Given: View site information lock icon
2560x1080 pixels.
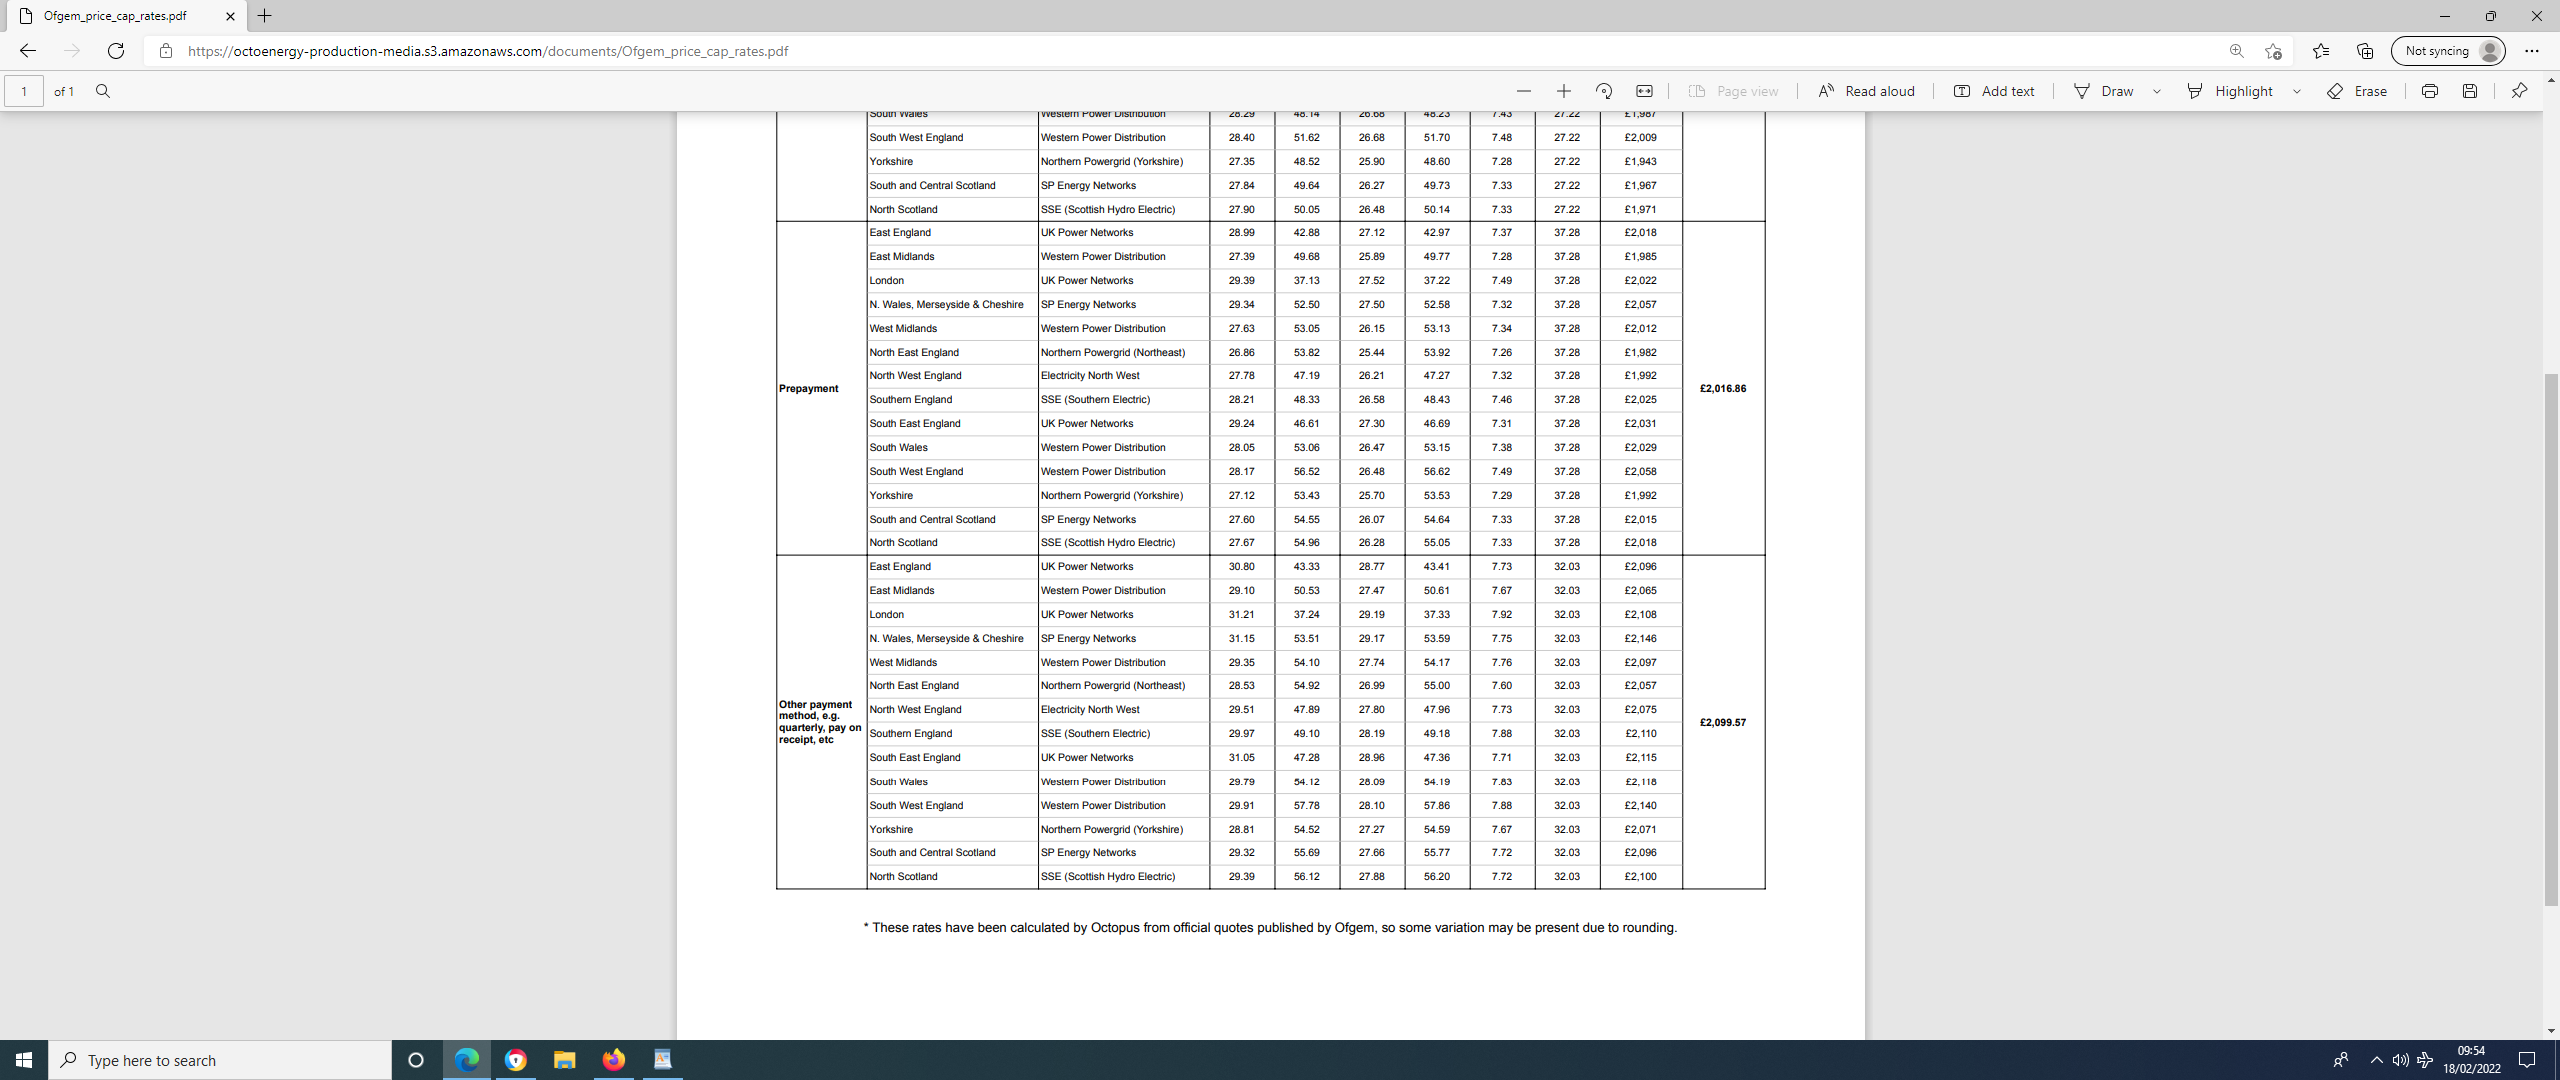Looking at the screenshot, I should 166,51.
